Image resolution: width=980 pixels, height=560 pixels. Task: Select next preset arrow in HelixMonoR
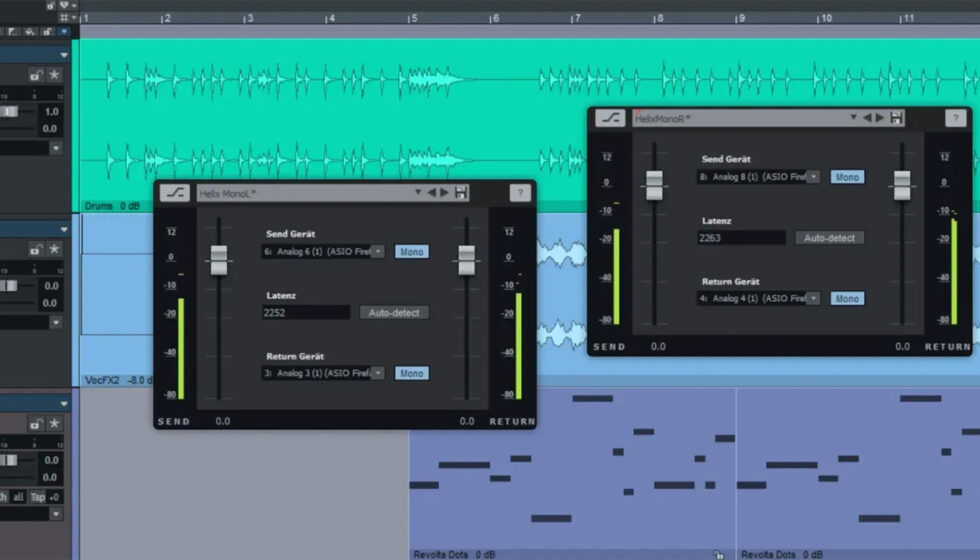[880, 118]
